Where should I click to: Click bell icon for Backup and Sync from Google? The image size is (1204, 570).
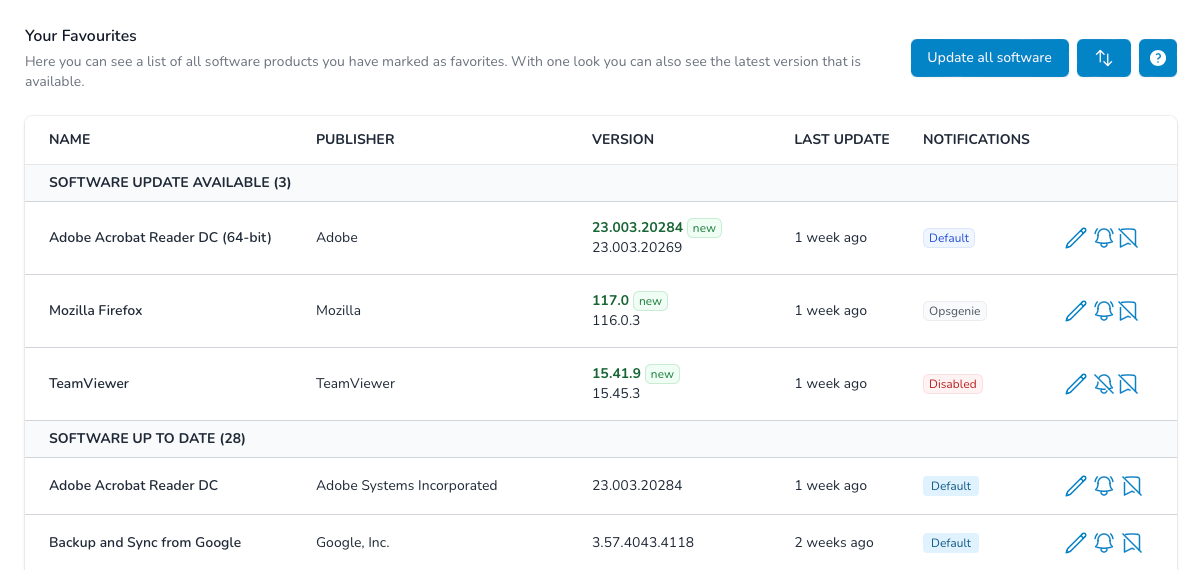click(x=1104, y=543)
